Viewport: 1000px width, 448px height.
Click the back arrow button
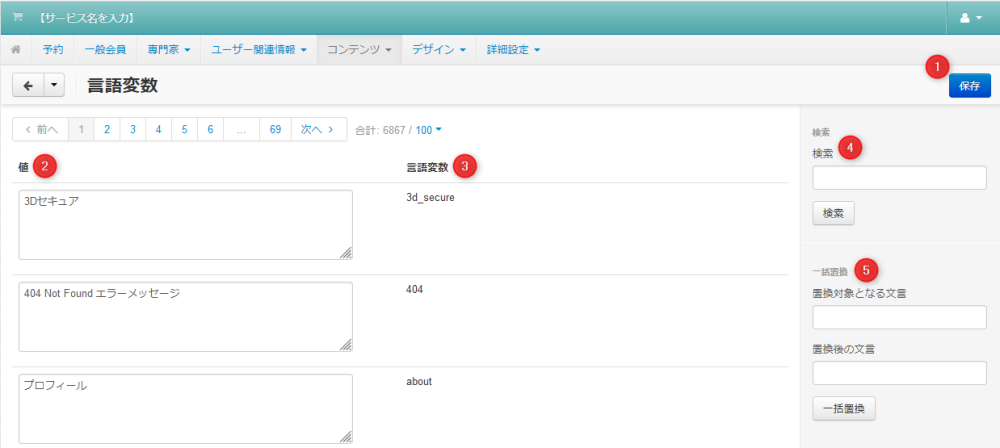coord(28,86)
